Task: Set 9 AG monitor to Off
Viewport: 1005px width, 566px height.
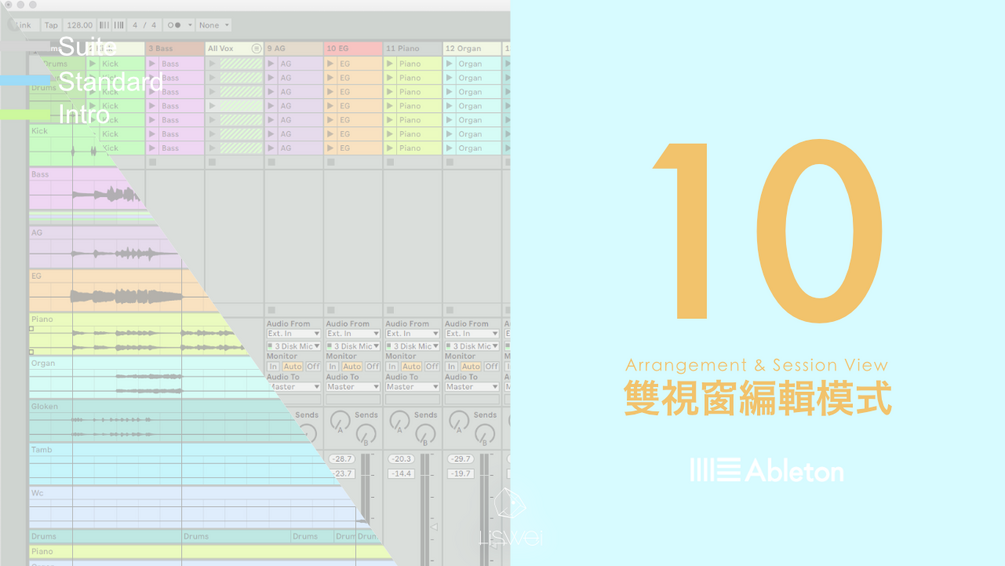Action: 313,367
